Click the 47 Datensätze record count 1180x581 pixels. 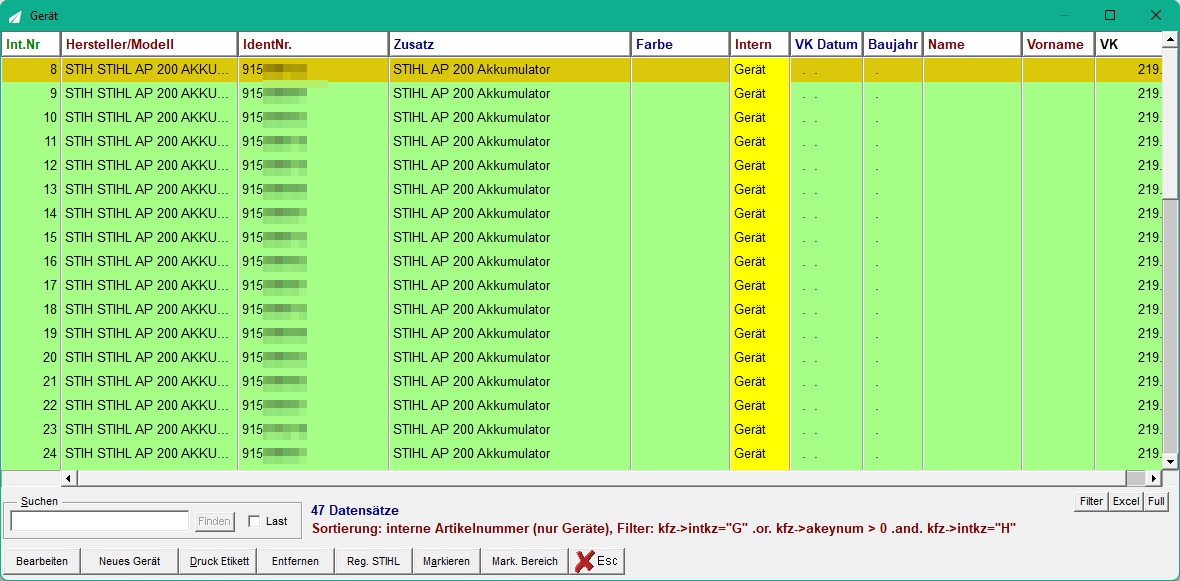[354, 511]
